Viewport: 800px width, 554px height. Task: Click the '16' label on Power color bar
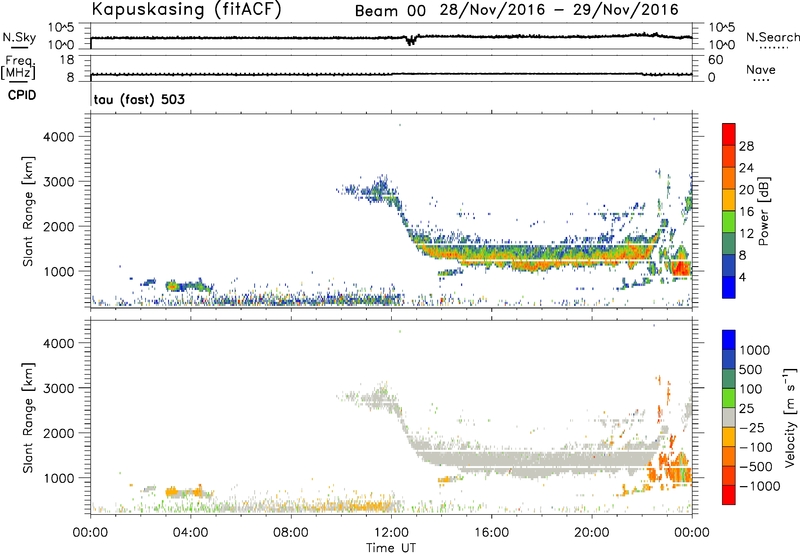746,212
